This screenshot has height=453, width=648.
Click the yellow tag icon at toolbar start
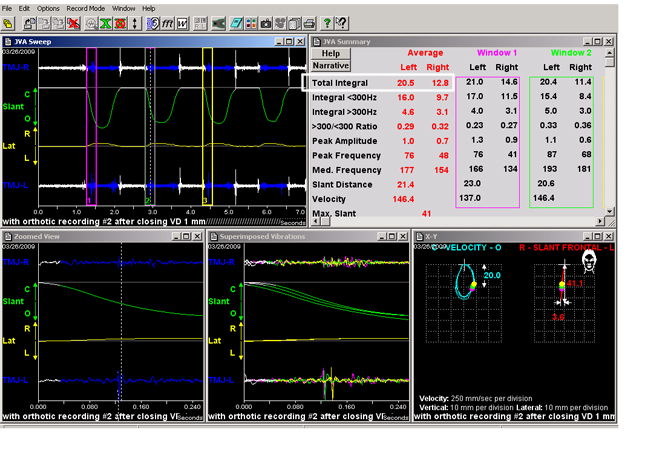(8, 22)
